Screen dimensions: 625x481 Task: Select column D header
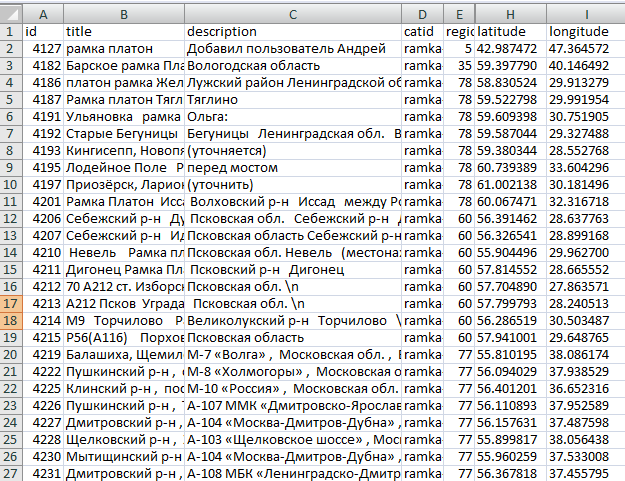pyautogui.click(x=422, y=13)
